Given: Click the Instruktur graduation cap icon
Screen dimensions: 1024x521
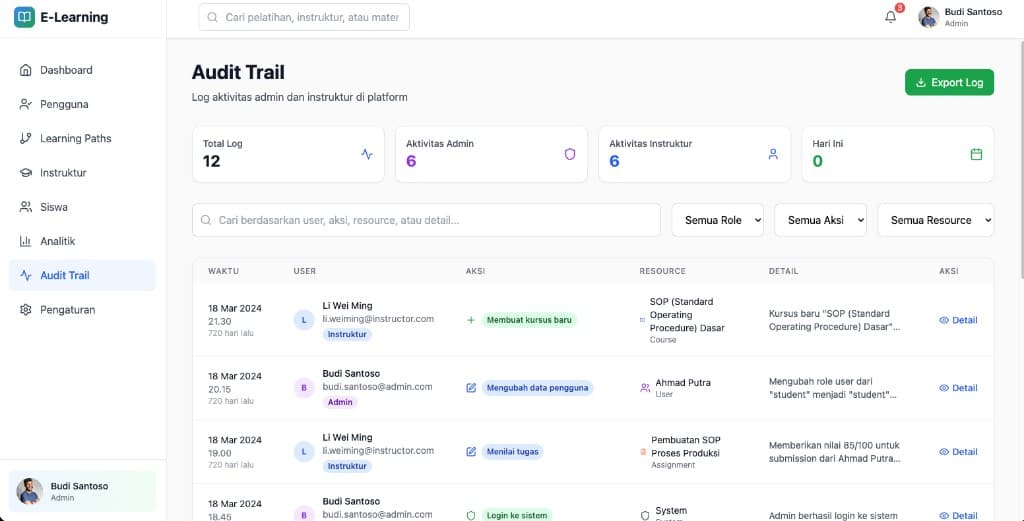Looking at the screenshot, I should click(25, 173).
